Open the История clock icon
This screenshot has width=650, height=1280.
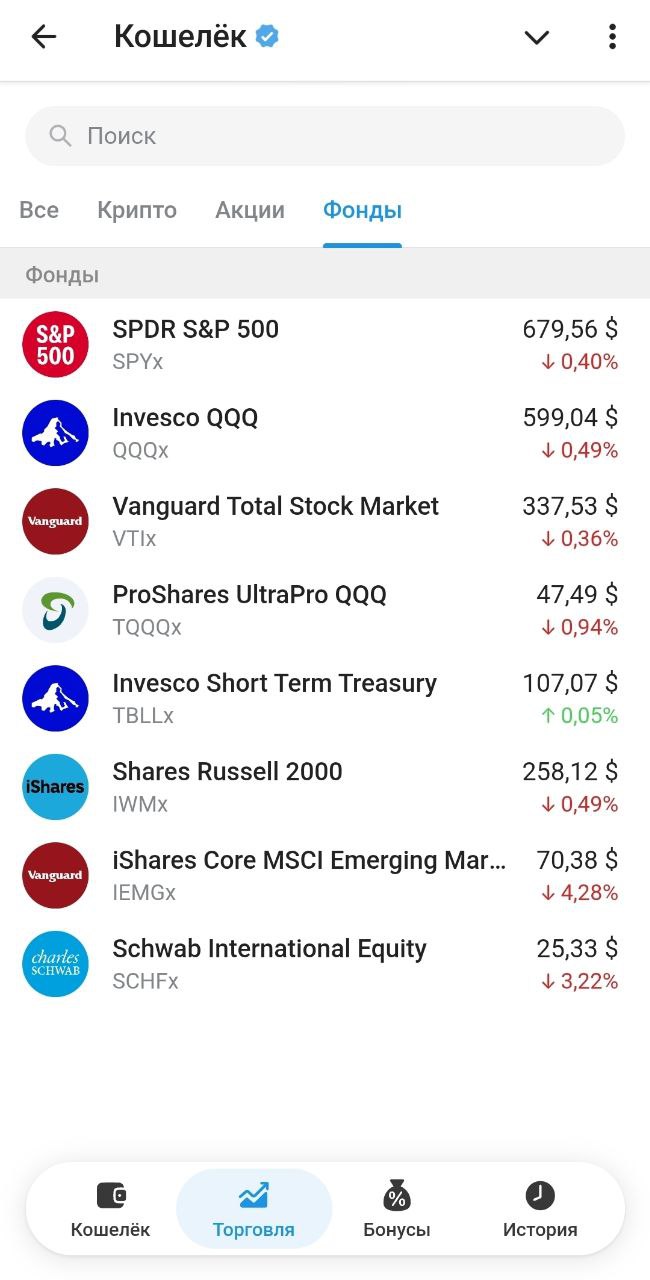pos(539,1196)
